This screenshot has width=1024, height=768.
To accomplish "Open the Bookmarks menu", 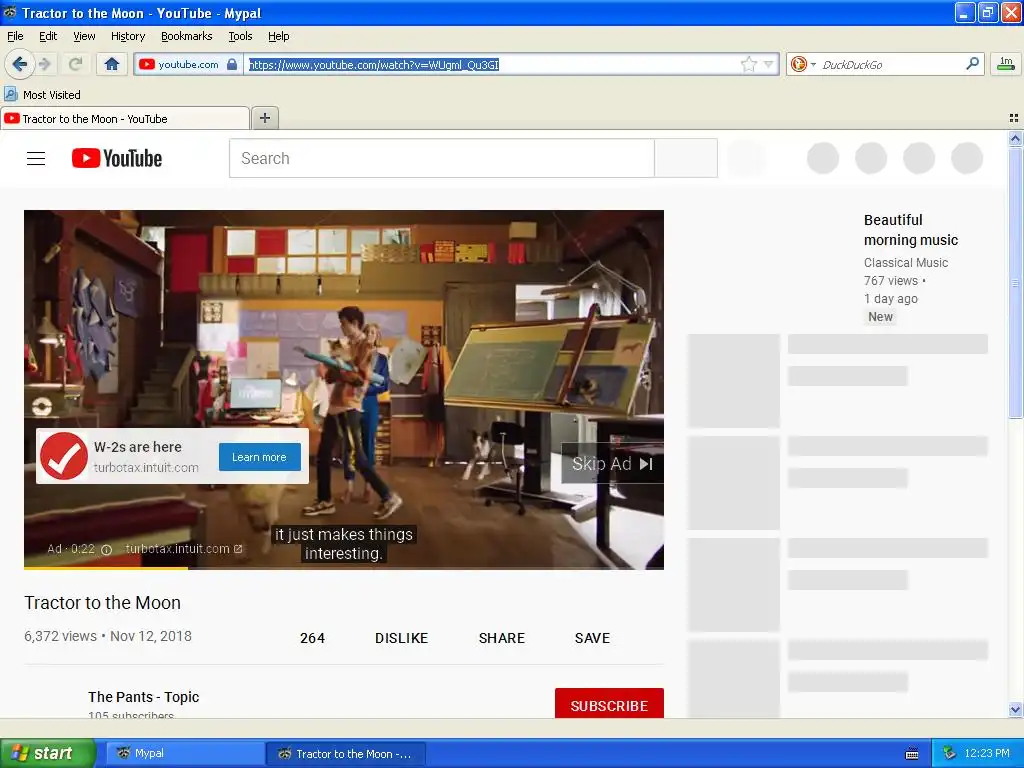I will (x=186, y=36).
